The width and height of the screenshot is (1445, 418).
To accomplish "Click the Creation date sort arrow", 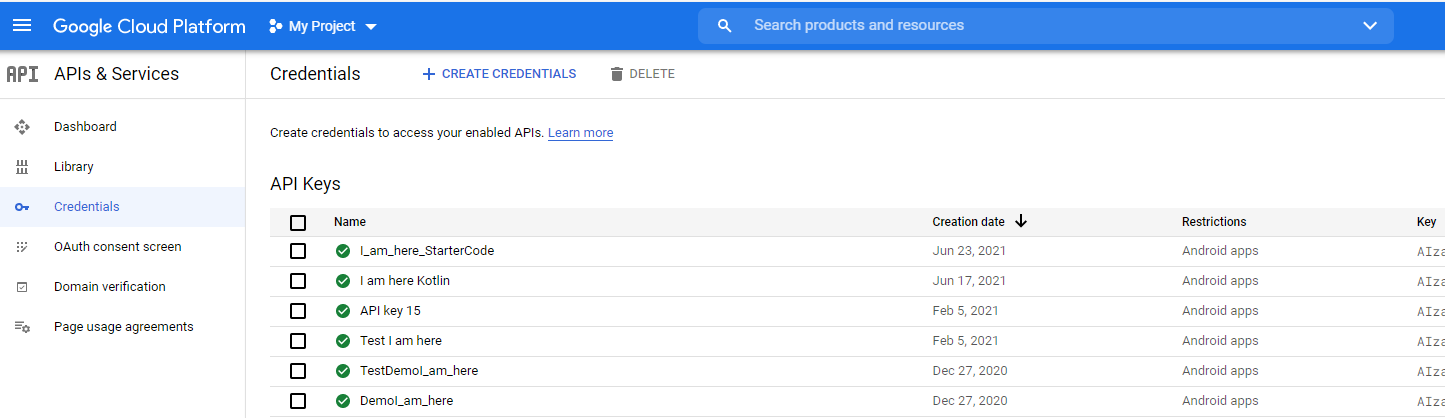I will pos(1021,221).
